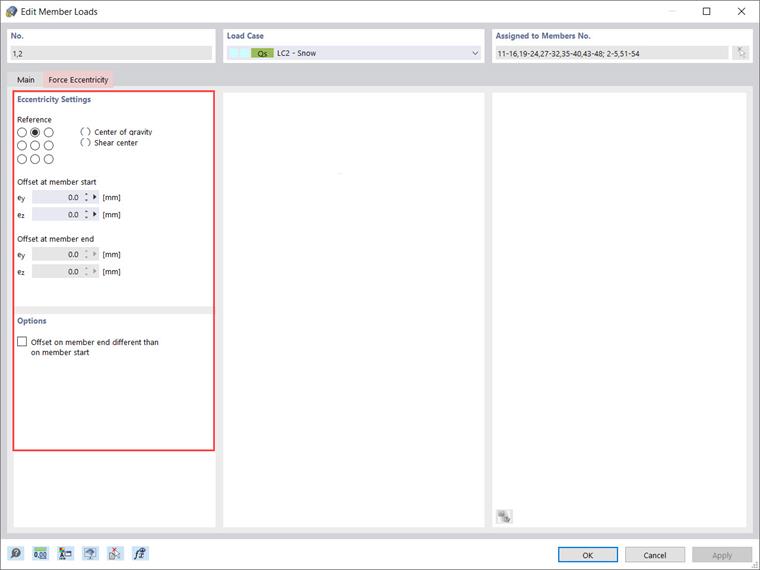Select the center reference point radio
The width and height of the screenshot is (760, 570).
point(35,145)
